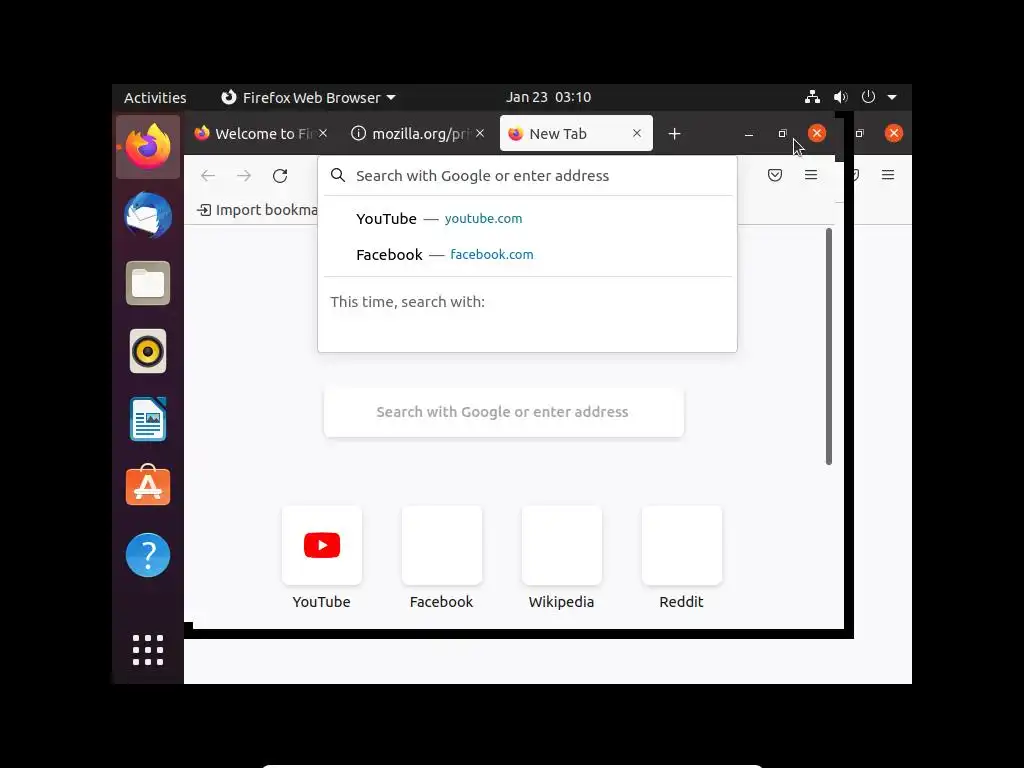Open a new tab with plus button
The image size is (1024, 768).
675,134
